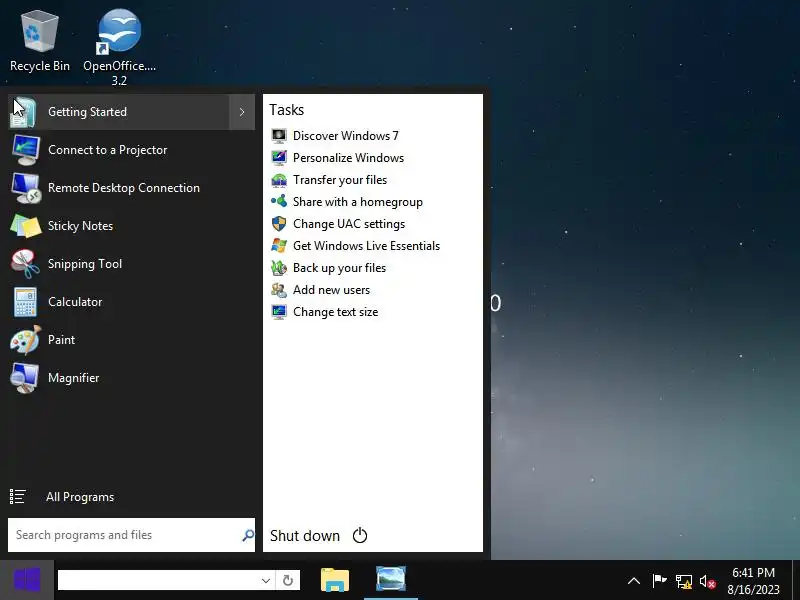This screenshot has width=800, height=600.
Task: Open the Personalize Windows link
Action: pyautogui.click(x=348, y=158)
